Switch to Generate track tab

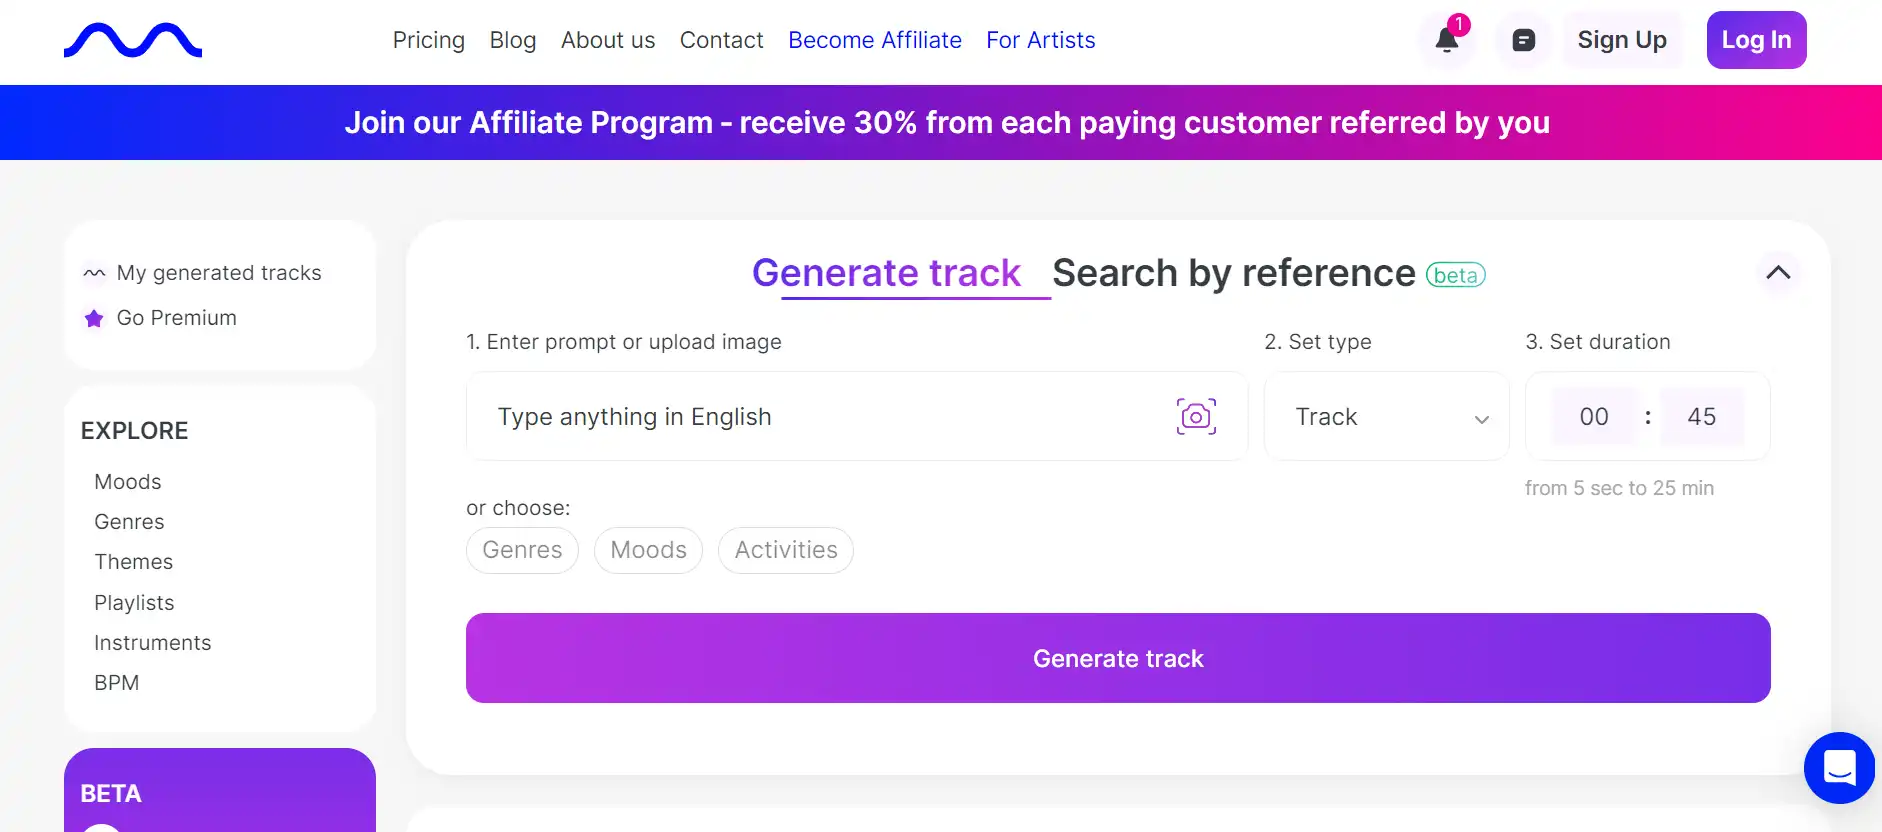click(886, 274)
